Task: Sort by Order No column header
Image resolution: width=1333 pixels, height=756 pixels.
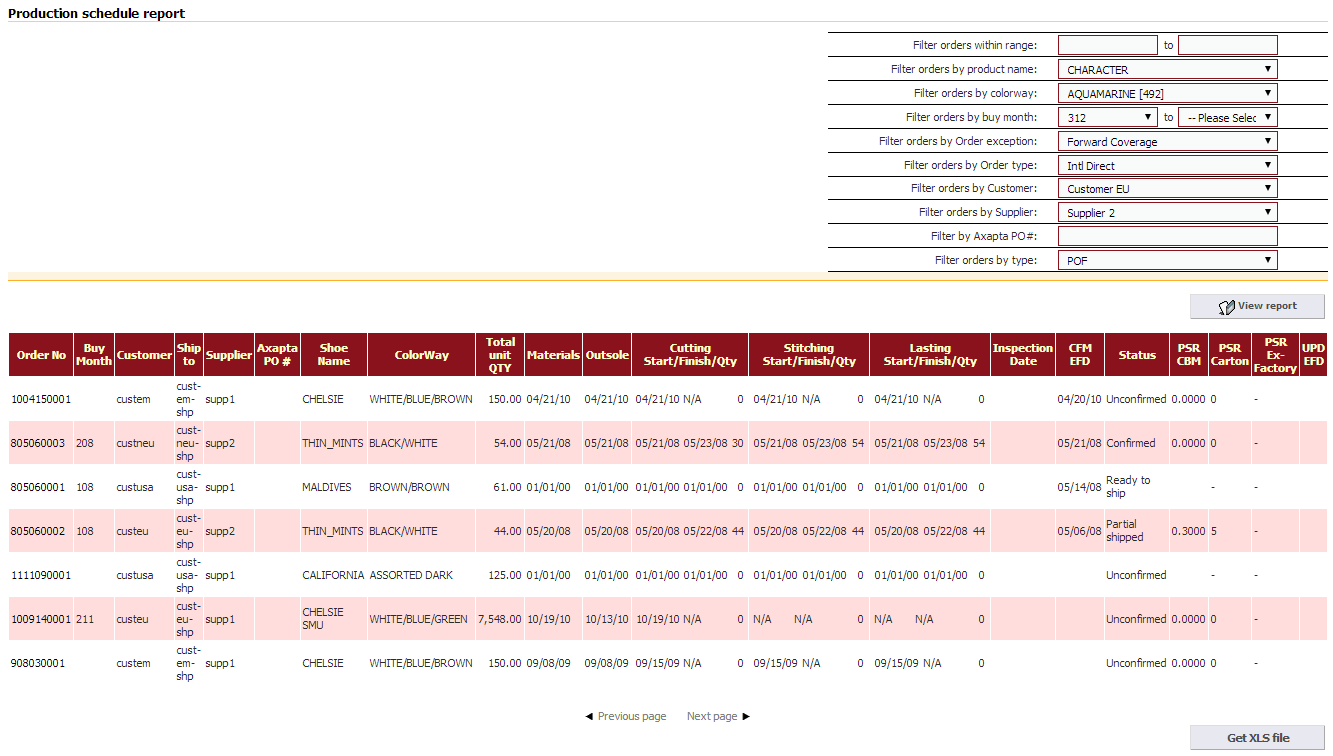Action: coord(41,355)
